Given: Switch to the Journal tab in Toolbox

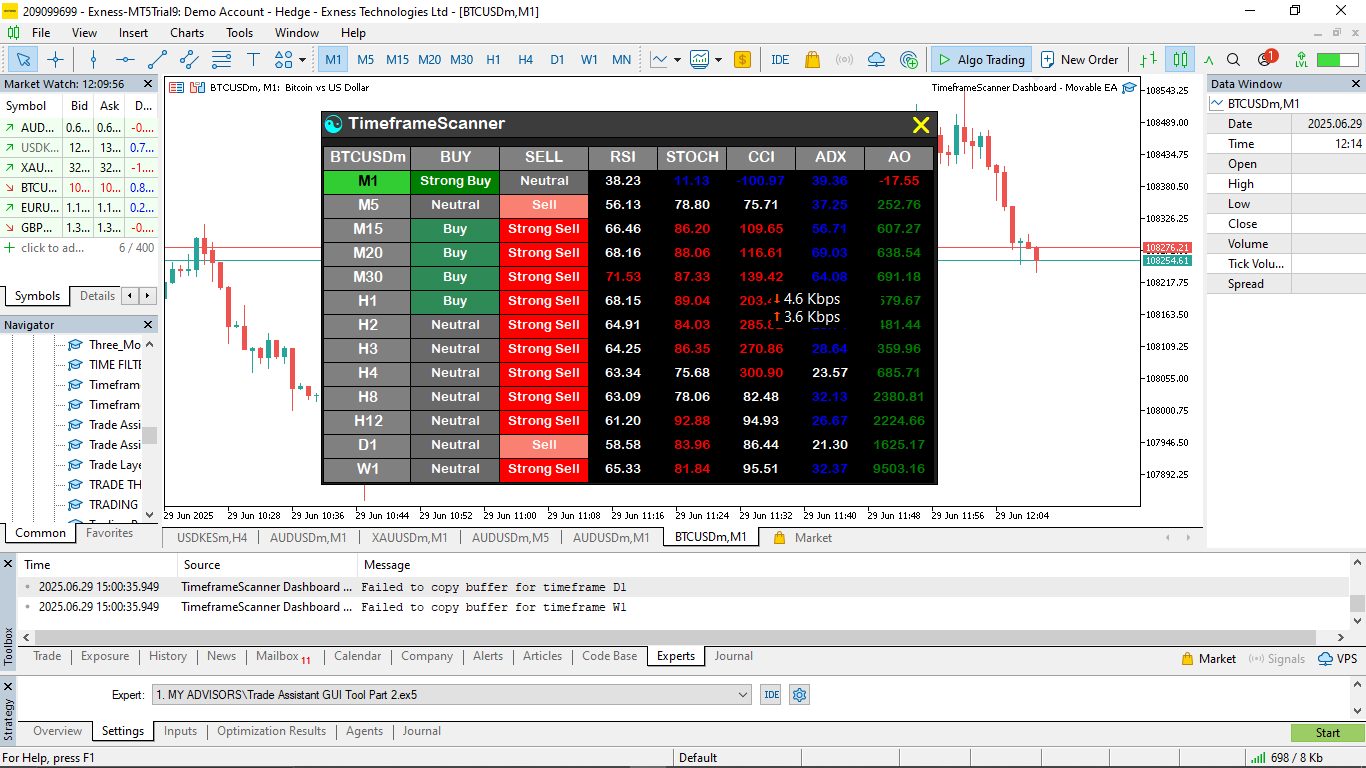Looking at the screenshot, I should tap(733, 656).
